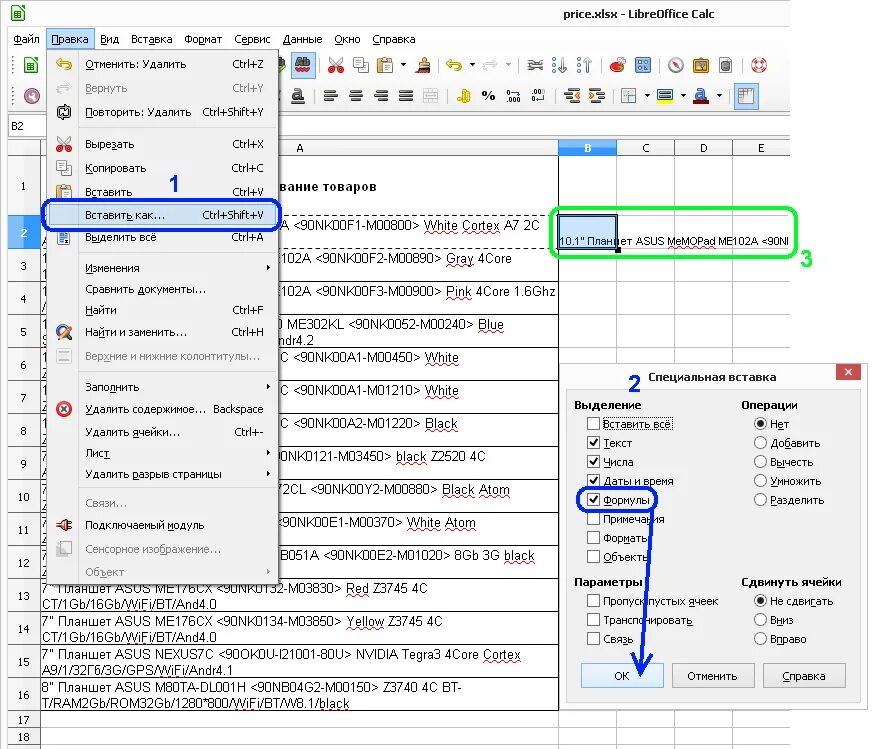Image resolution: width=884 pixels, height=749 pixels.
Task: Click the Sort Ascending toolbar icon
Action: (x=559, y=65)
